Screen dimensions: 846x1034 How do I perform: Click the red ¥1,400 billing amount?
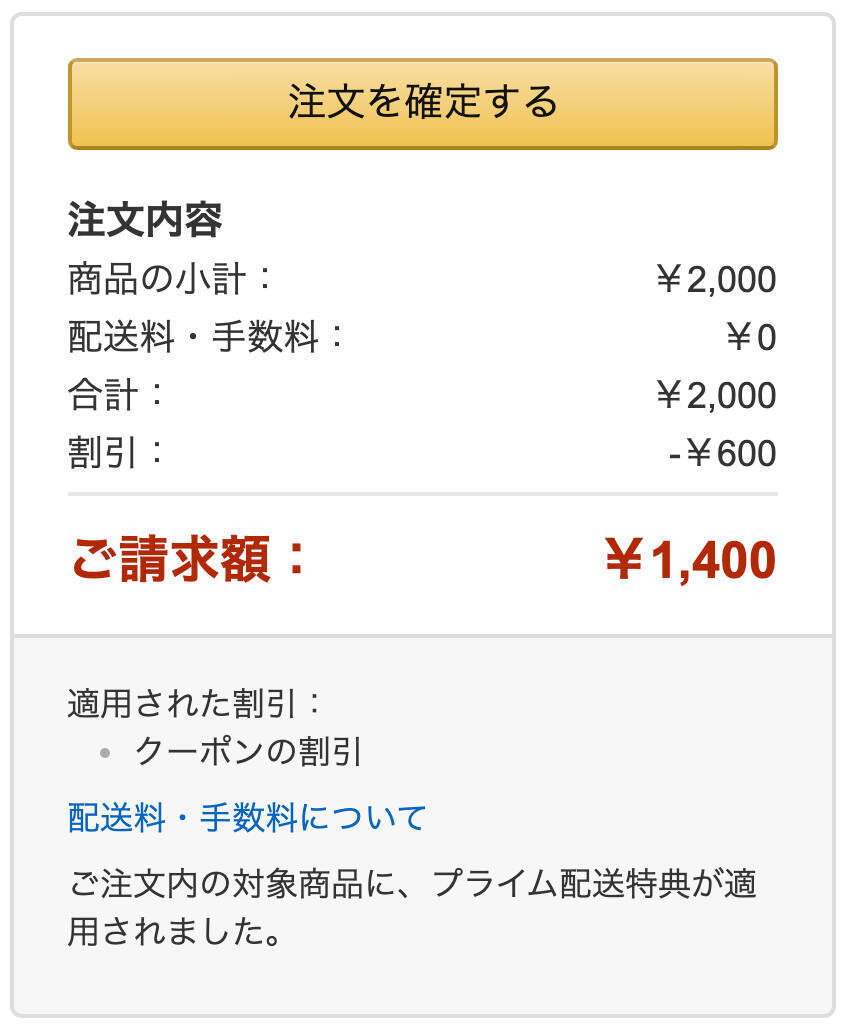coord(690,560)
